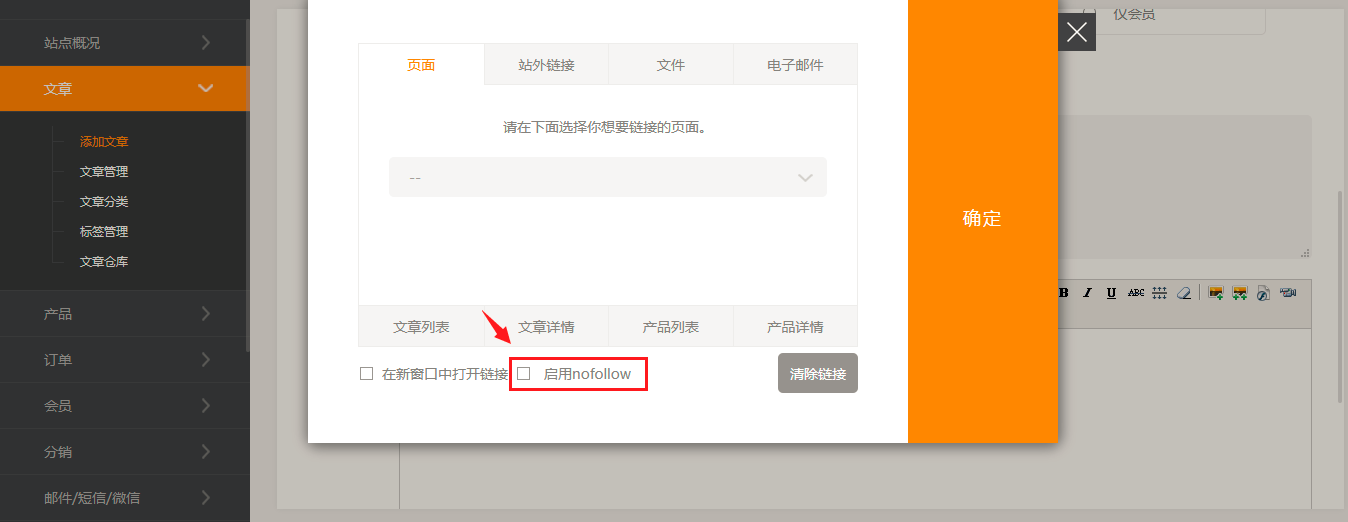Screen dimensions: 1348x522
Task: Insert multiple images icon in toolbar
Action: click(1240, 293)
